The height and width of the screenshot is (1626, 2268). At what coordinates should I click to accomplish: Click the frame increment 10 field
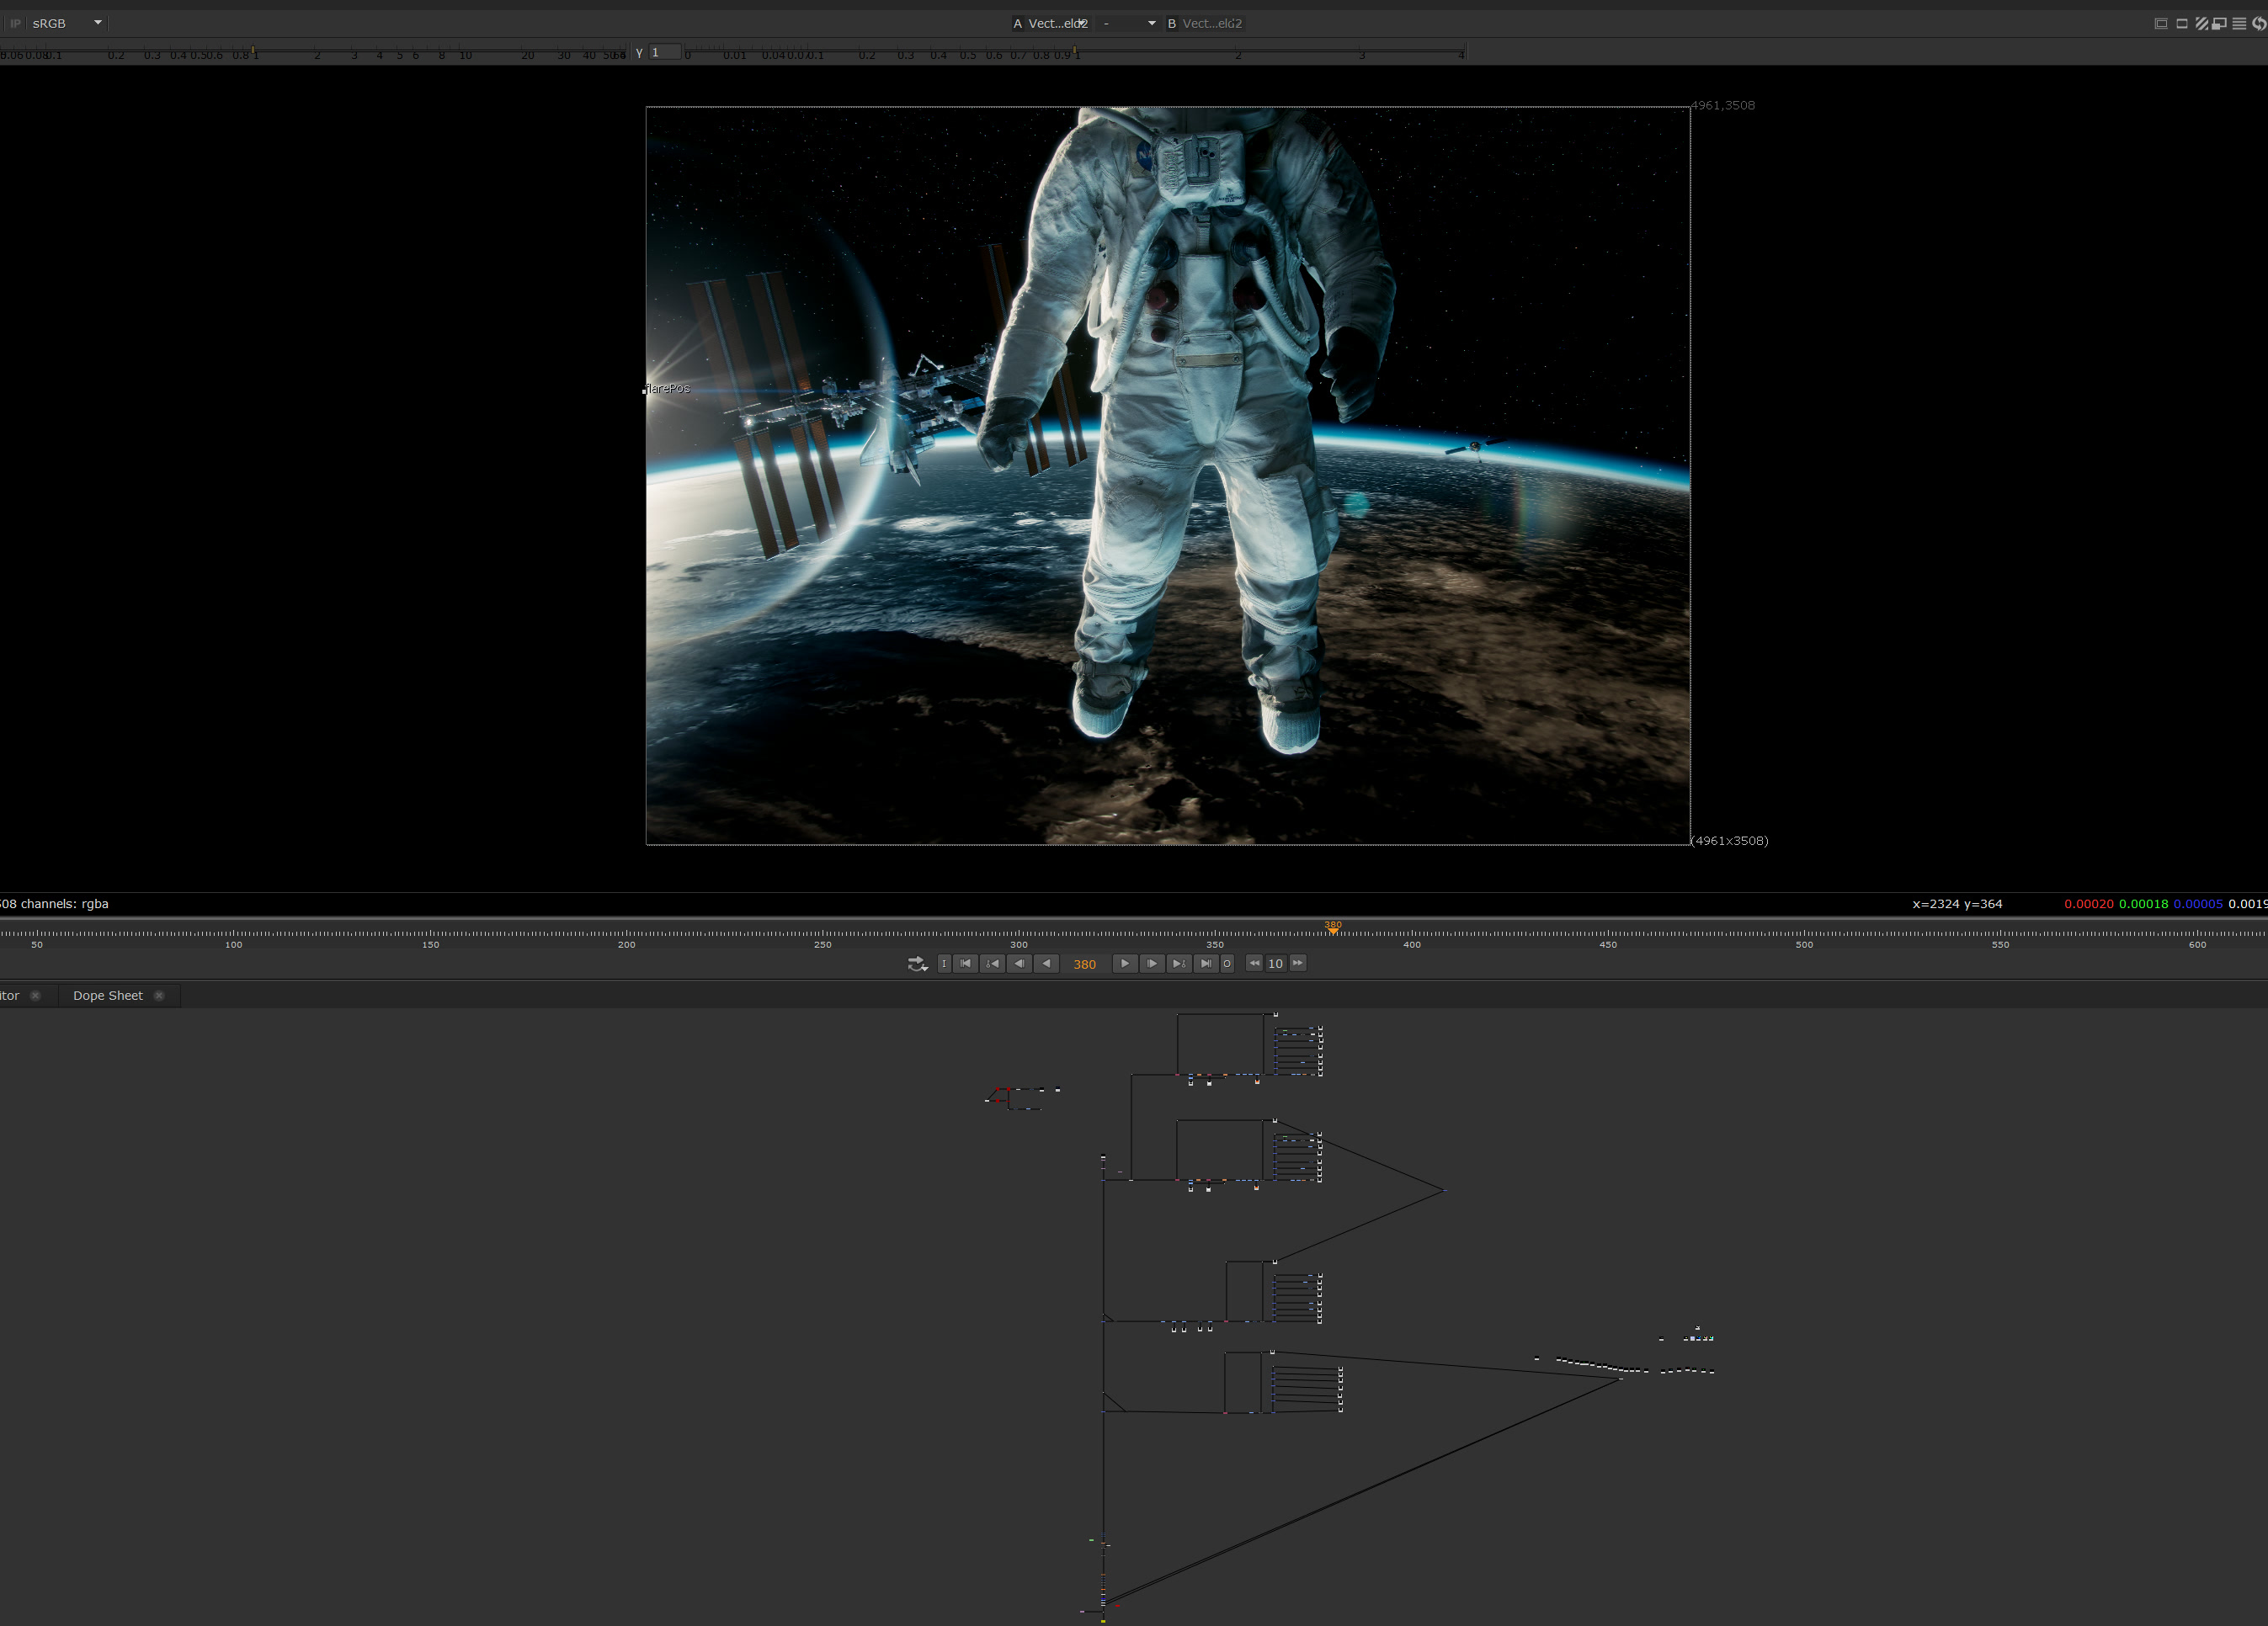point(1276,964)
